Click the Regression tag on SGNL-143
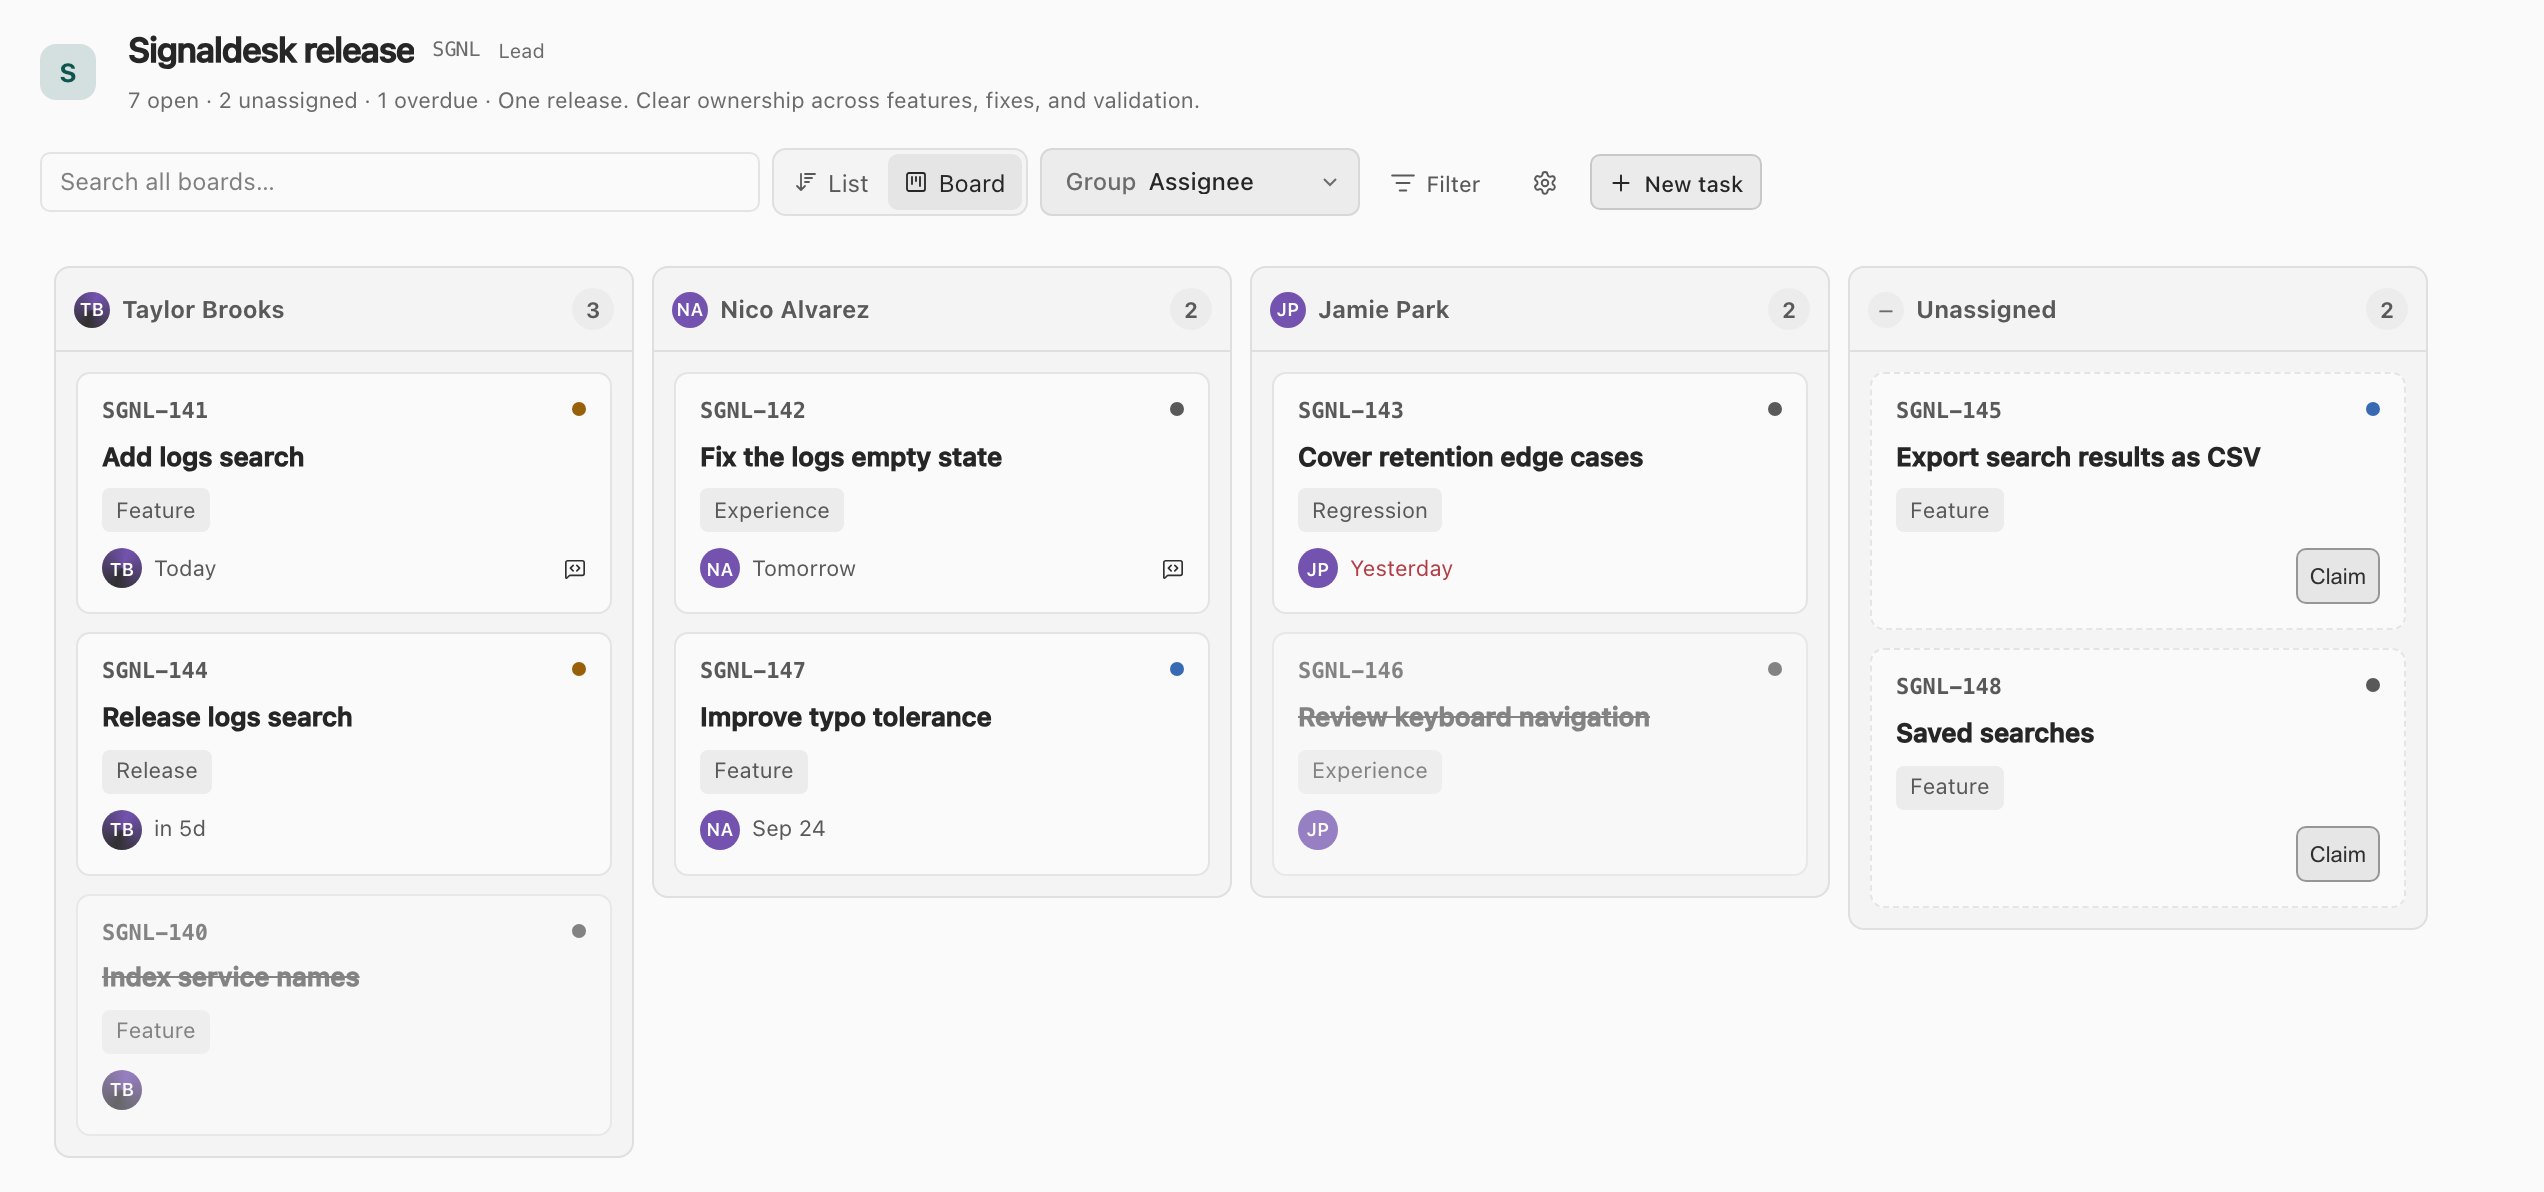Image resolution: width=2544 pixels, height=1192 pixels. (1370, 510)
